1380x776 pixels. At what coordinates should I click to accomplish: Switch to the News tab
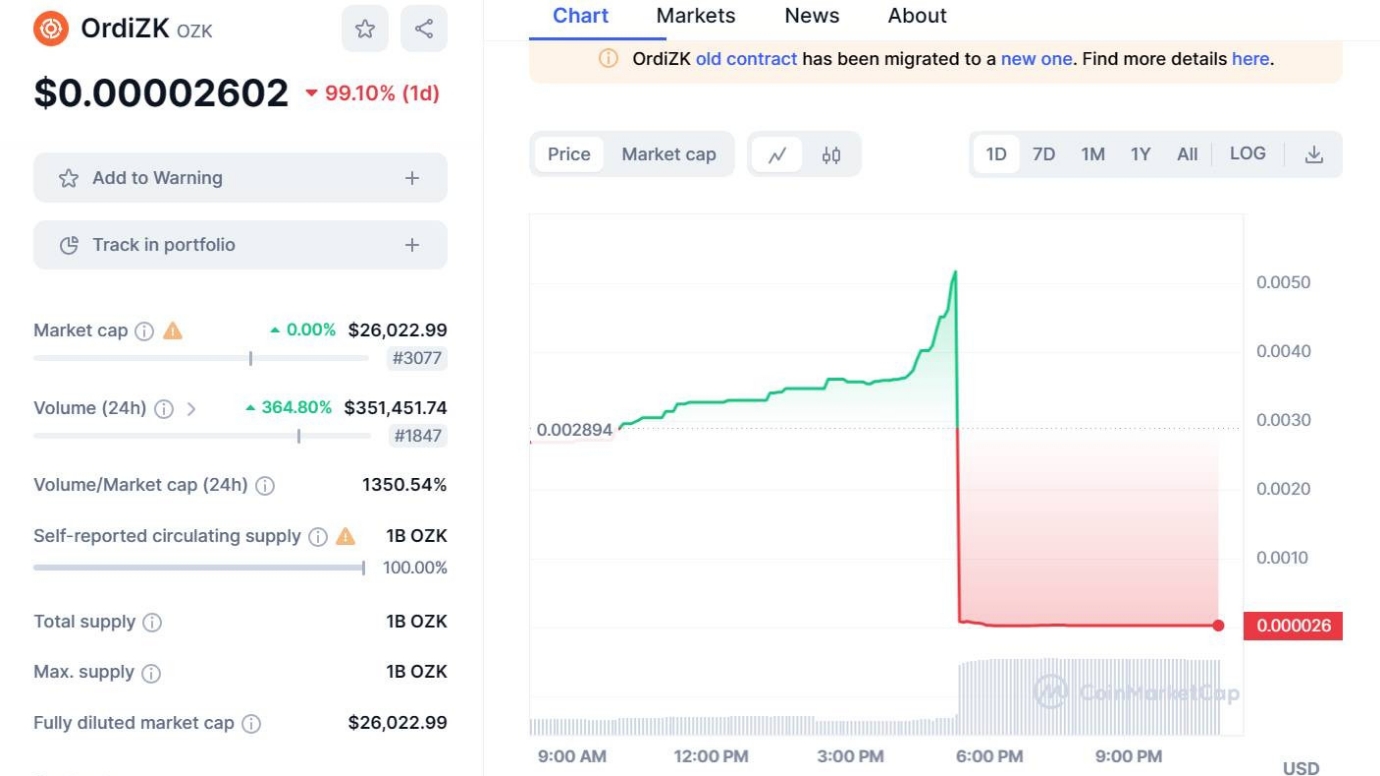tap(811, 16)
